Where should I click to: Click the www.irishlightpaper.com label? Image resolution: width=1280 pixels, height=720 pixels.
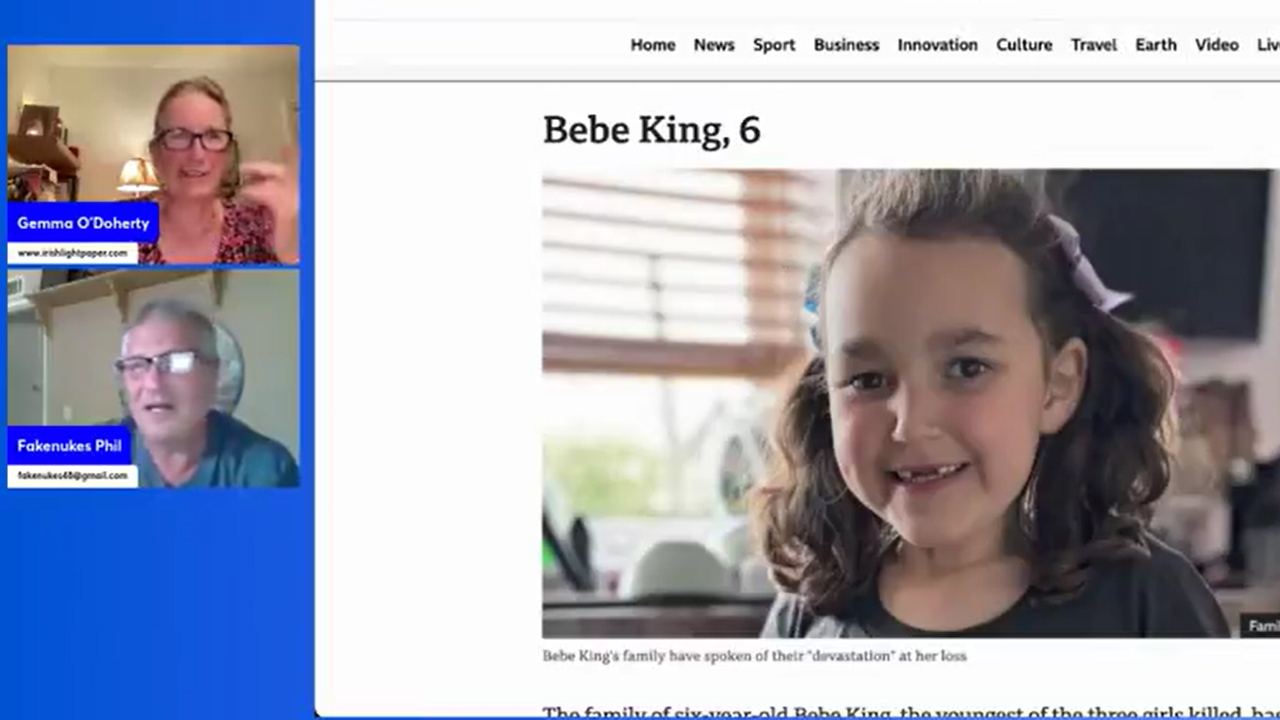pos(72,253)
